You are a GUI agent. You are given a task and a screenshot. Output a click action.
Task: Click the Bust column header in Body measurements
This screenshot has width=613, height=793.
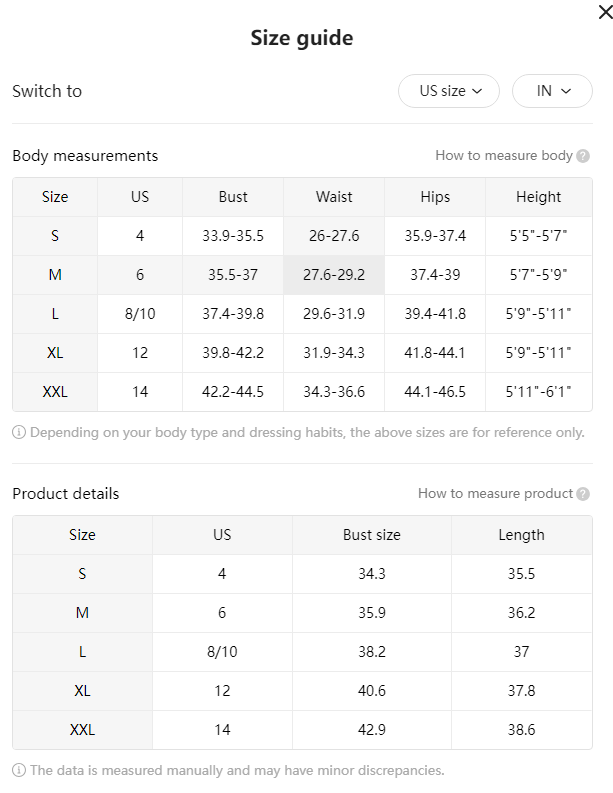(233, 197)
